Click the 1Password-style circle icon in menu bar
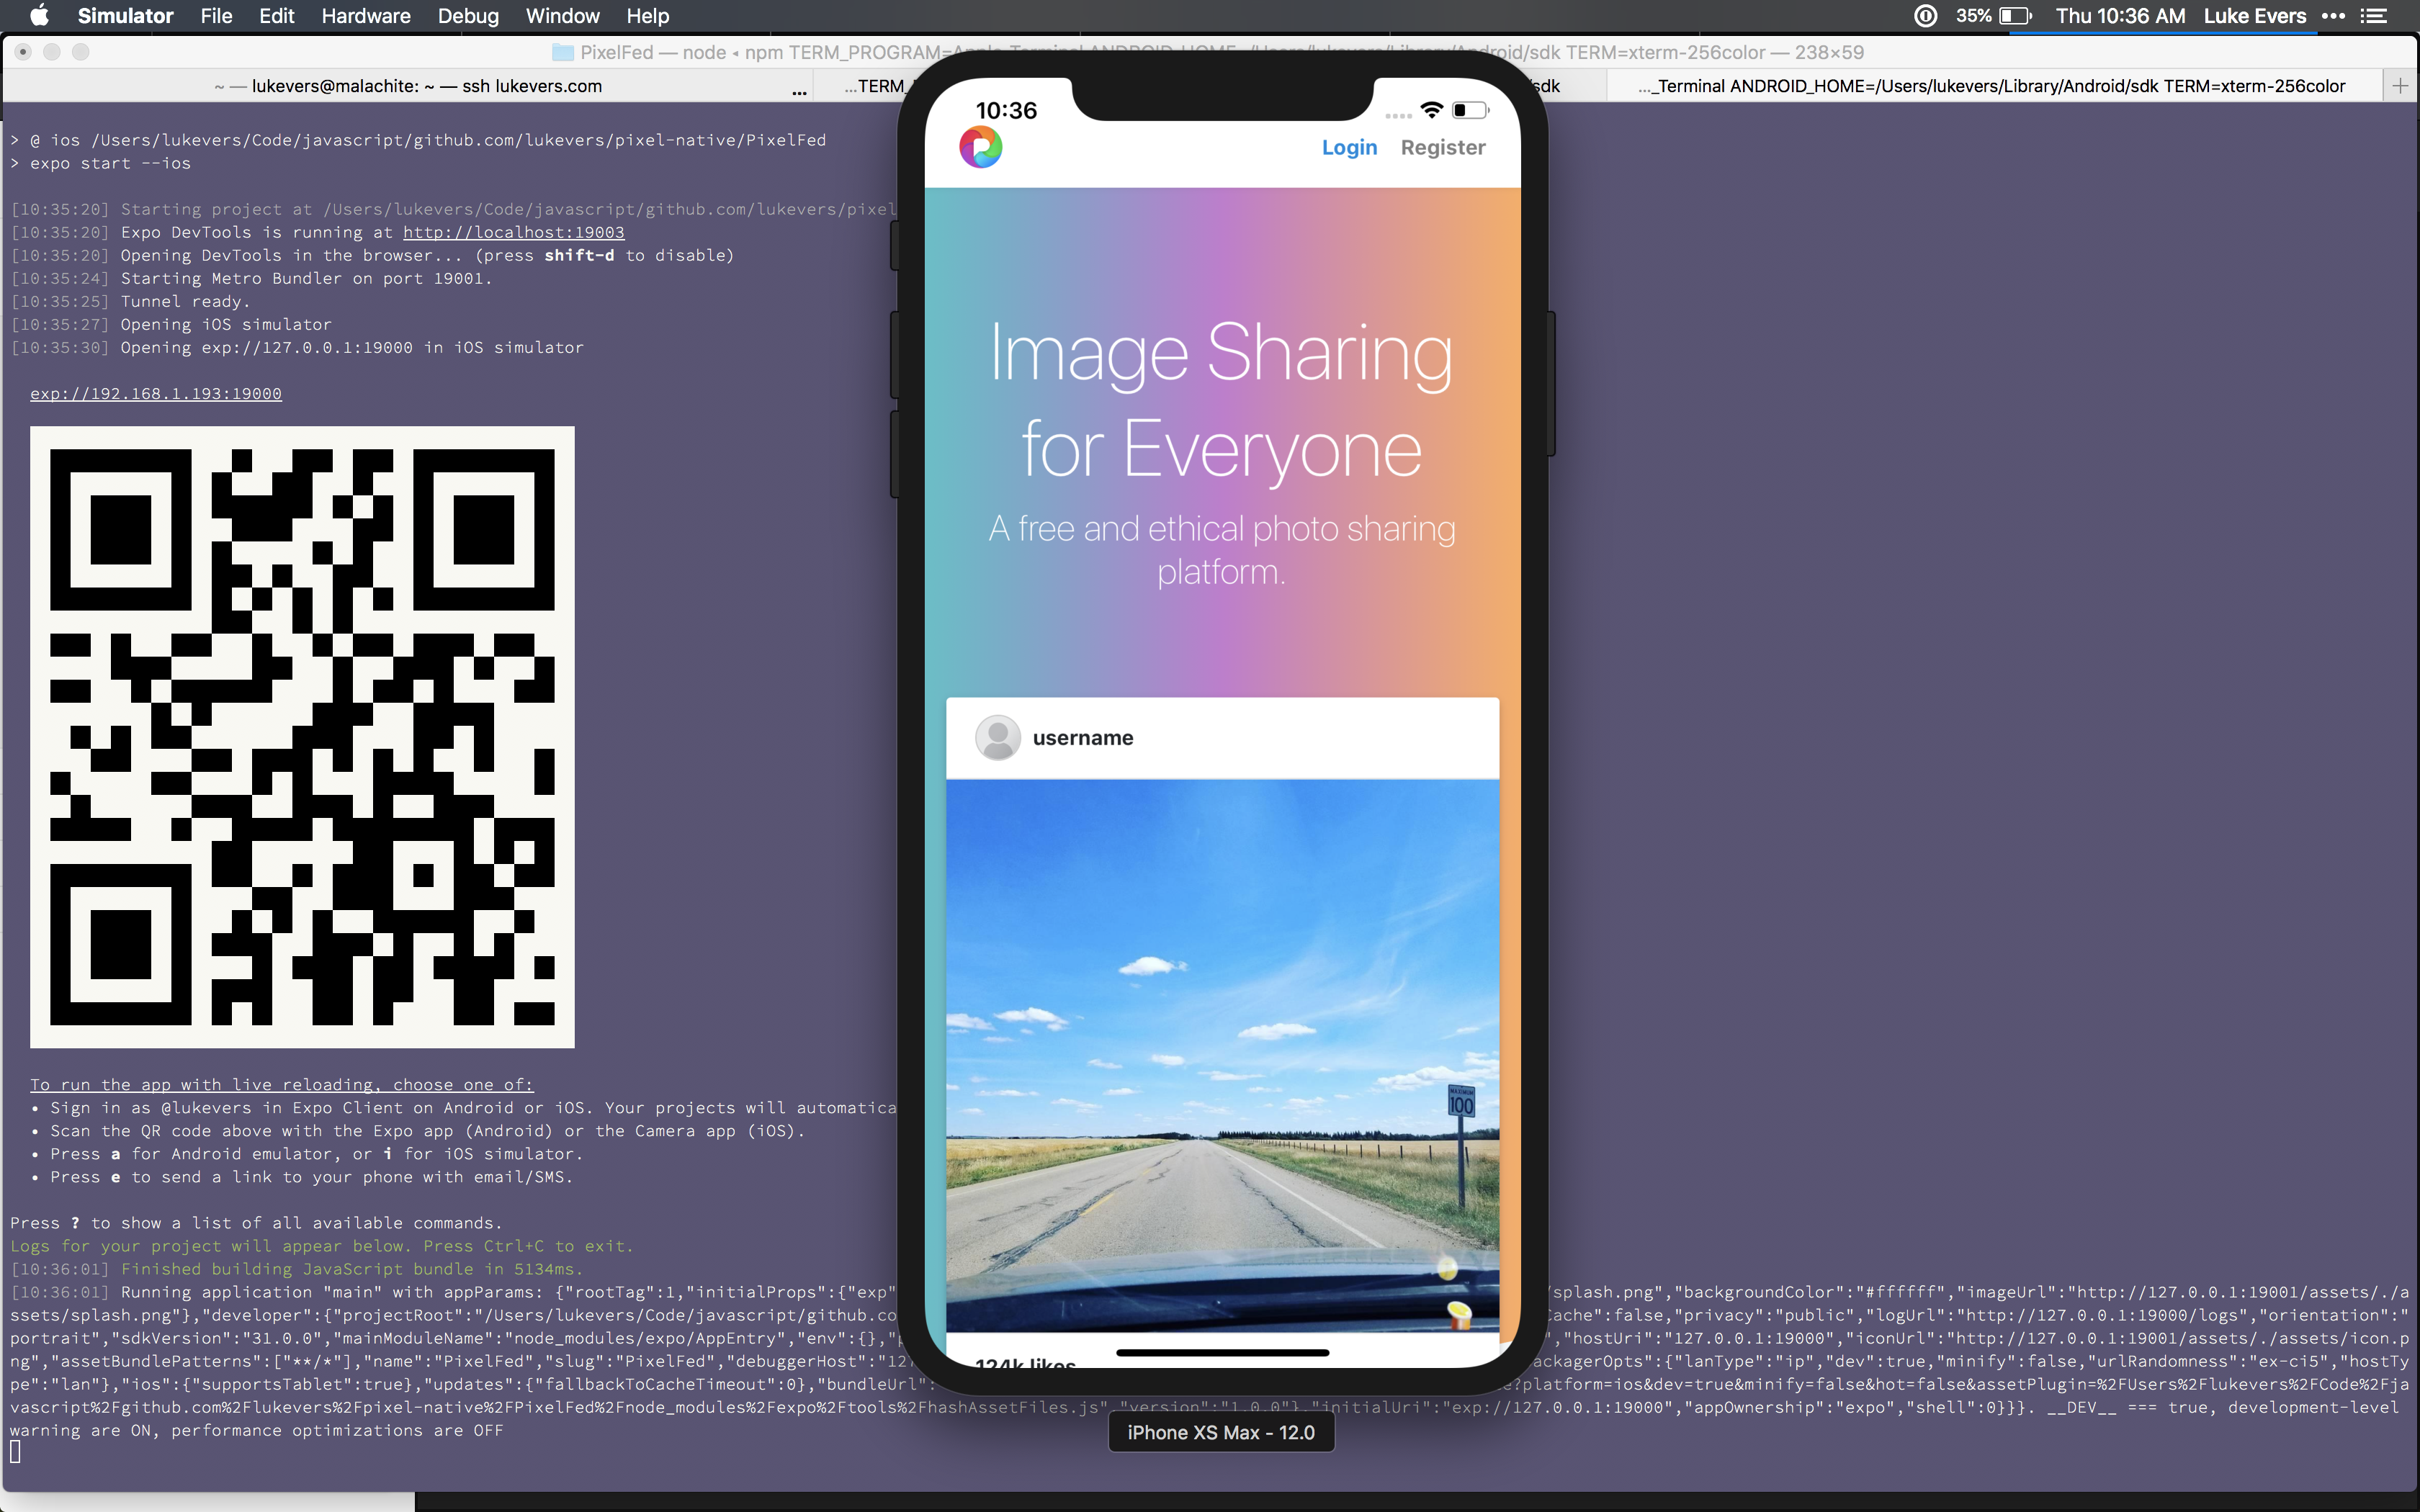Image resolution: width=2420 pixels, height=1512 pixels. pyautogui.click(x=1925, y=16)
